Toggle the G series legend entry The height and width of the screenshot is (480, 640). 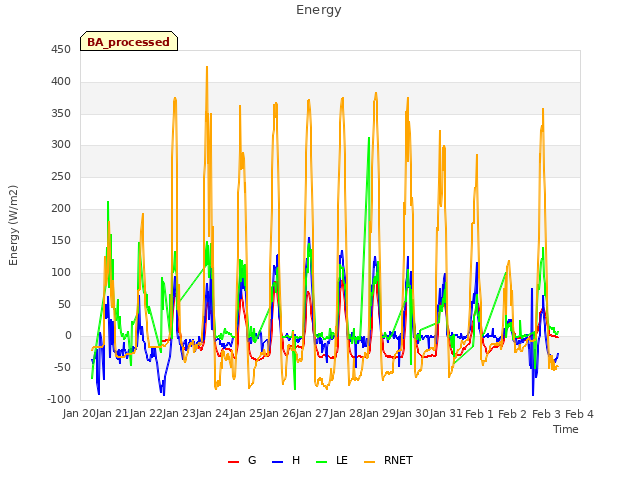242,460
